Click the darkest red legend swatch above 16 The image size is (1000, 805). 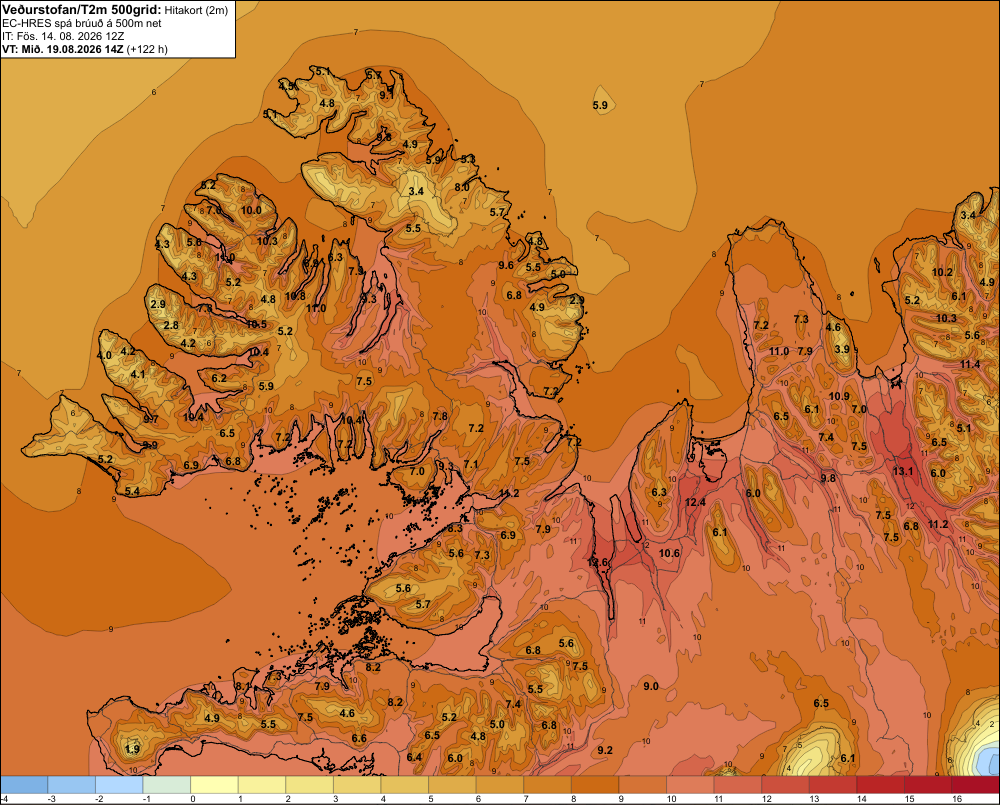(x=975, y=785)
